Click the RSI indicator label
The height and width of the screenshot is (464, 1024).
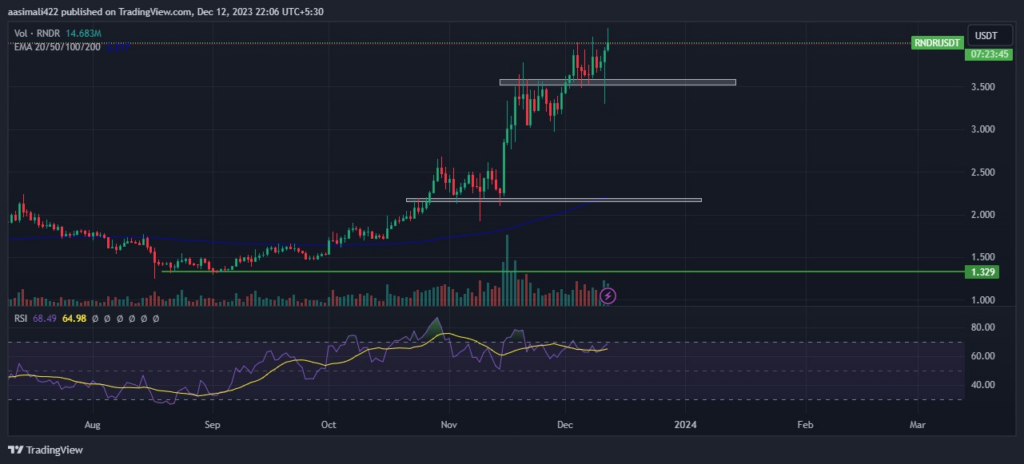click(21, 318)
